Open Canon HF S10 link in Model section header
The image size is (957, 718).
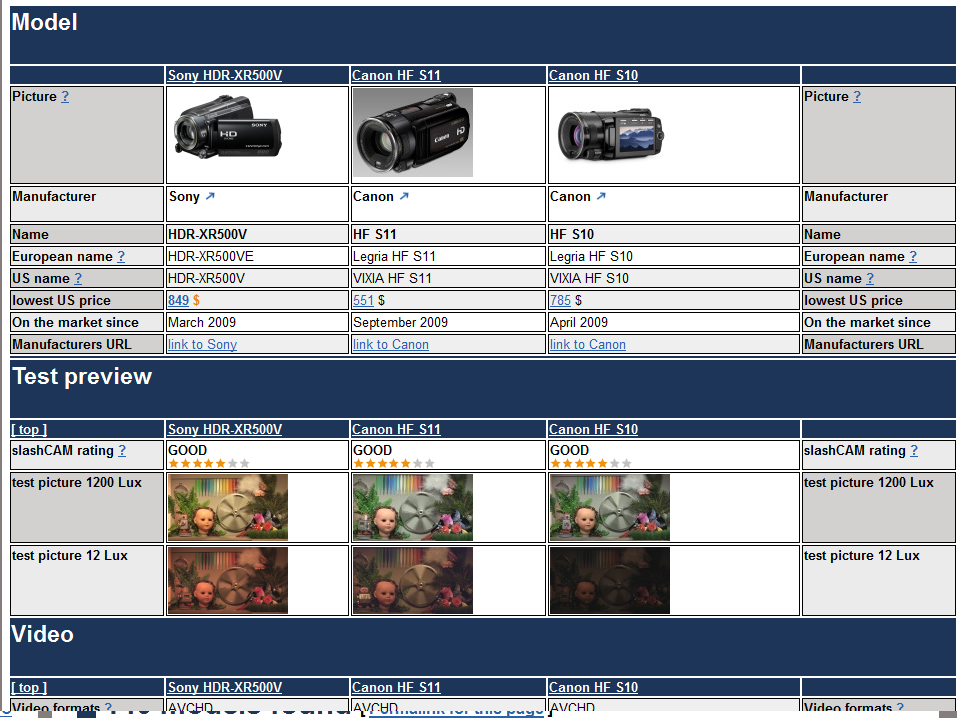coord(593,75)
